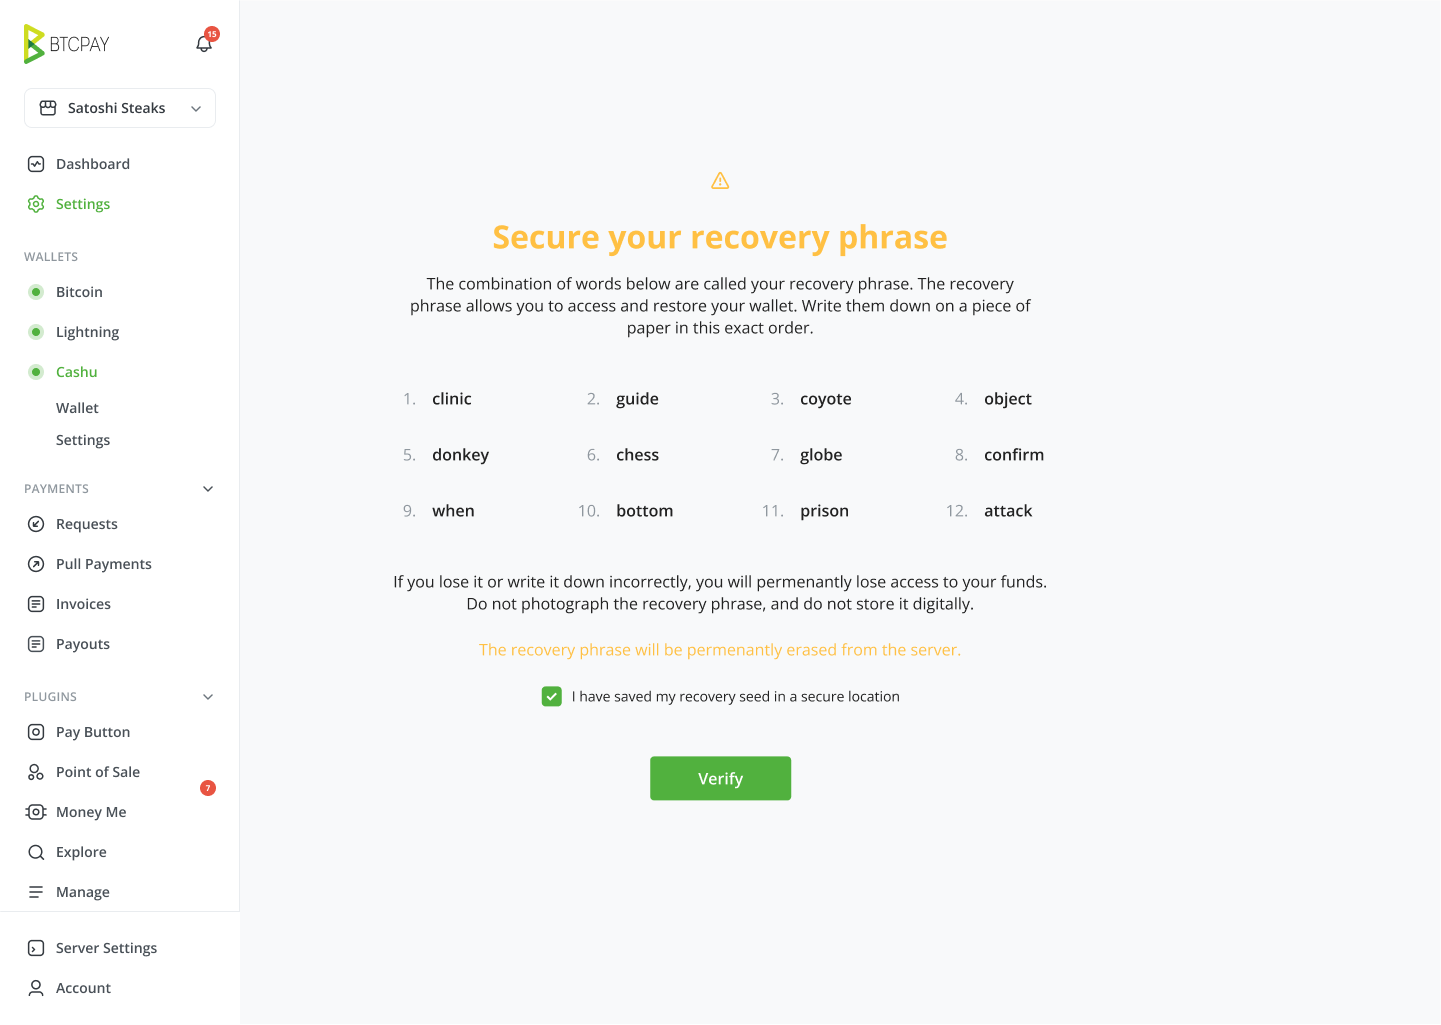Screen dimensions: 1441x1025
Task: Click the Explore magnifier icon
Action: click(x=36, y=852)
